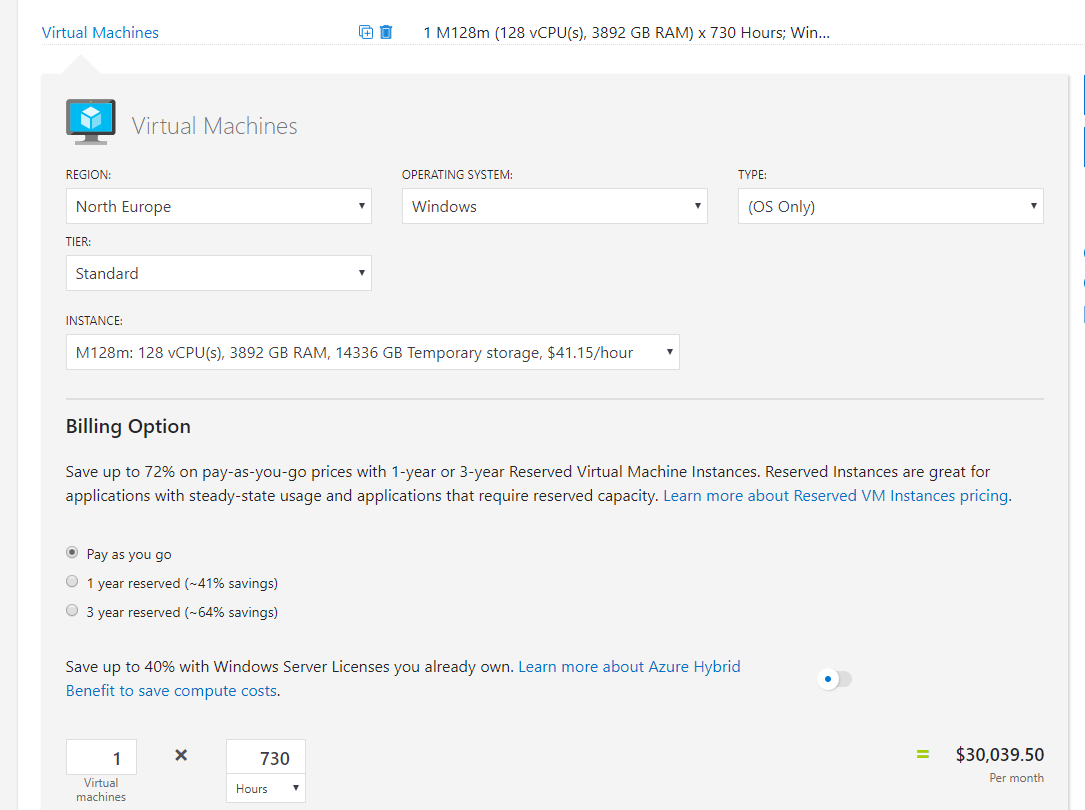Click the Virtual Machines monitor icon
This screenshot has height=810, width=1085.
click(x=91, y=121)
